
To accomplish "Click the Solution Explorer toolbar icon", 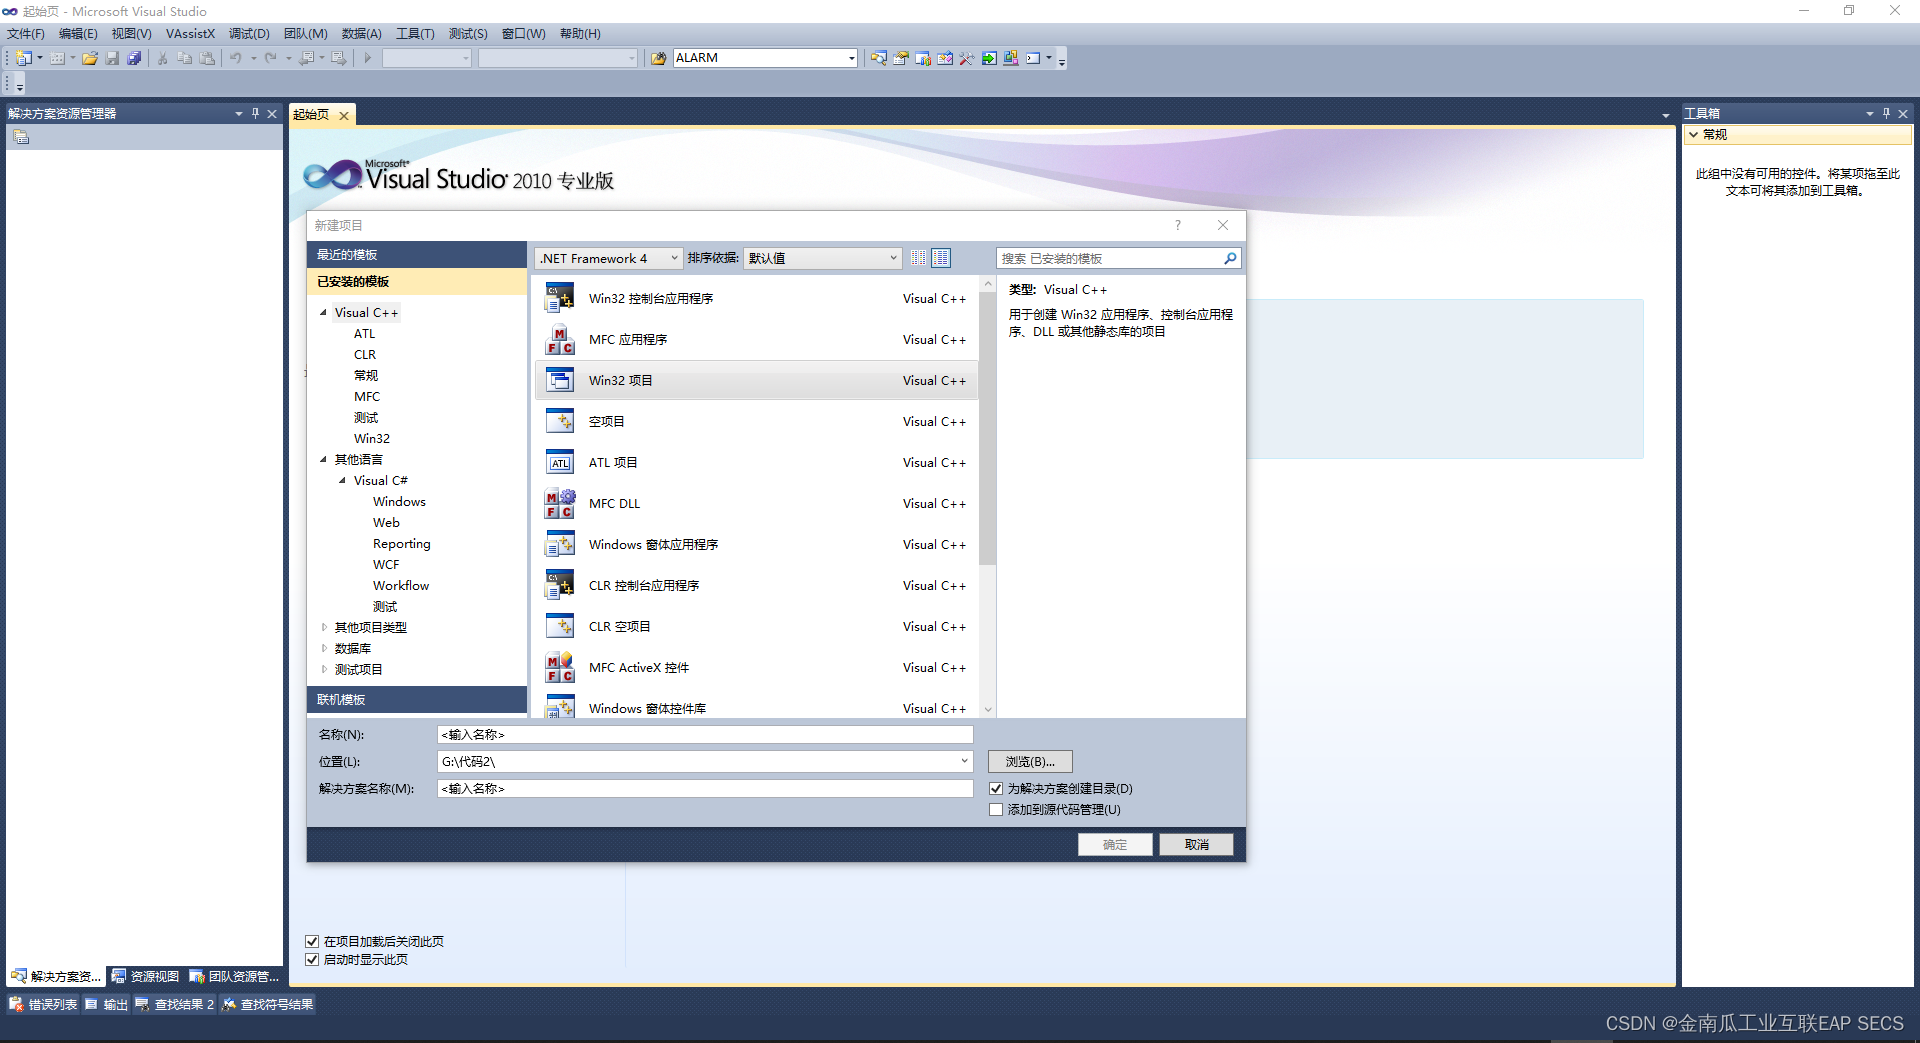I will click(878, 58).
